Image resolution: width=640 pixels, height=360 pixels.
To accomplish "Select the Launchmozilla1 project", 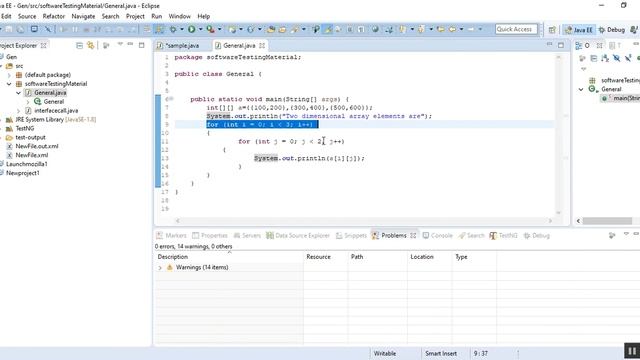I will (x=27, y=164).
